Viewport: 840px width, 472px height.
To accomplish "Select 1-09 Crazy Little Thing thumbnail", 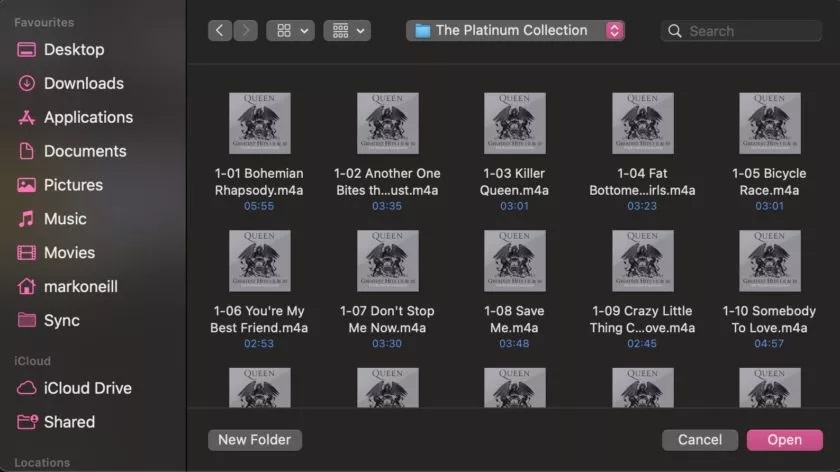I will coord(643,261).
